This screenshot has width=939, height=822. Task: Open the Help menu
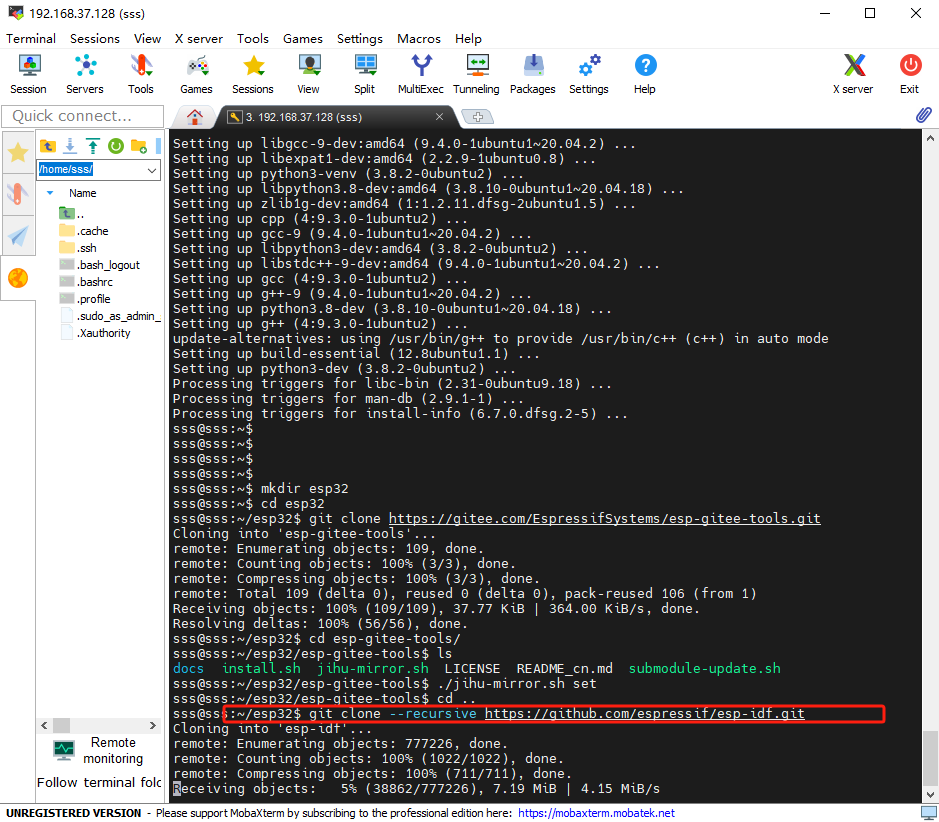468,38
